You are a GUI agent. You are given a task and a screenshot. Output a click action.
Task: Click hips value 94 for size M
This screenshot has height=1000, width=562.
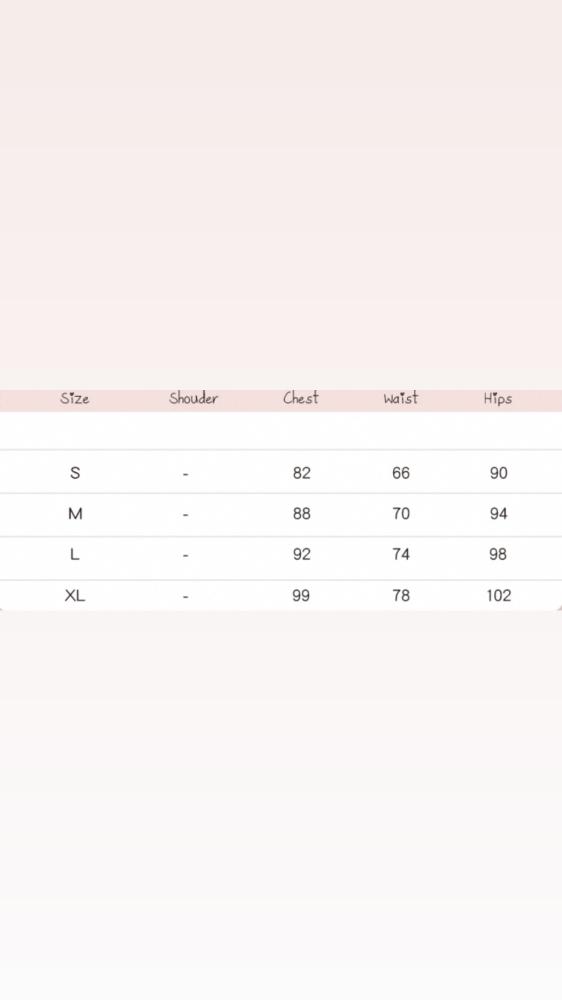coord(498,513)
